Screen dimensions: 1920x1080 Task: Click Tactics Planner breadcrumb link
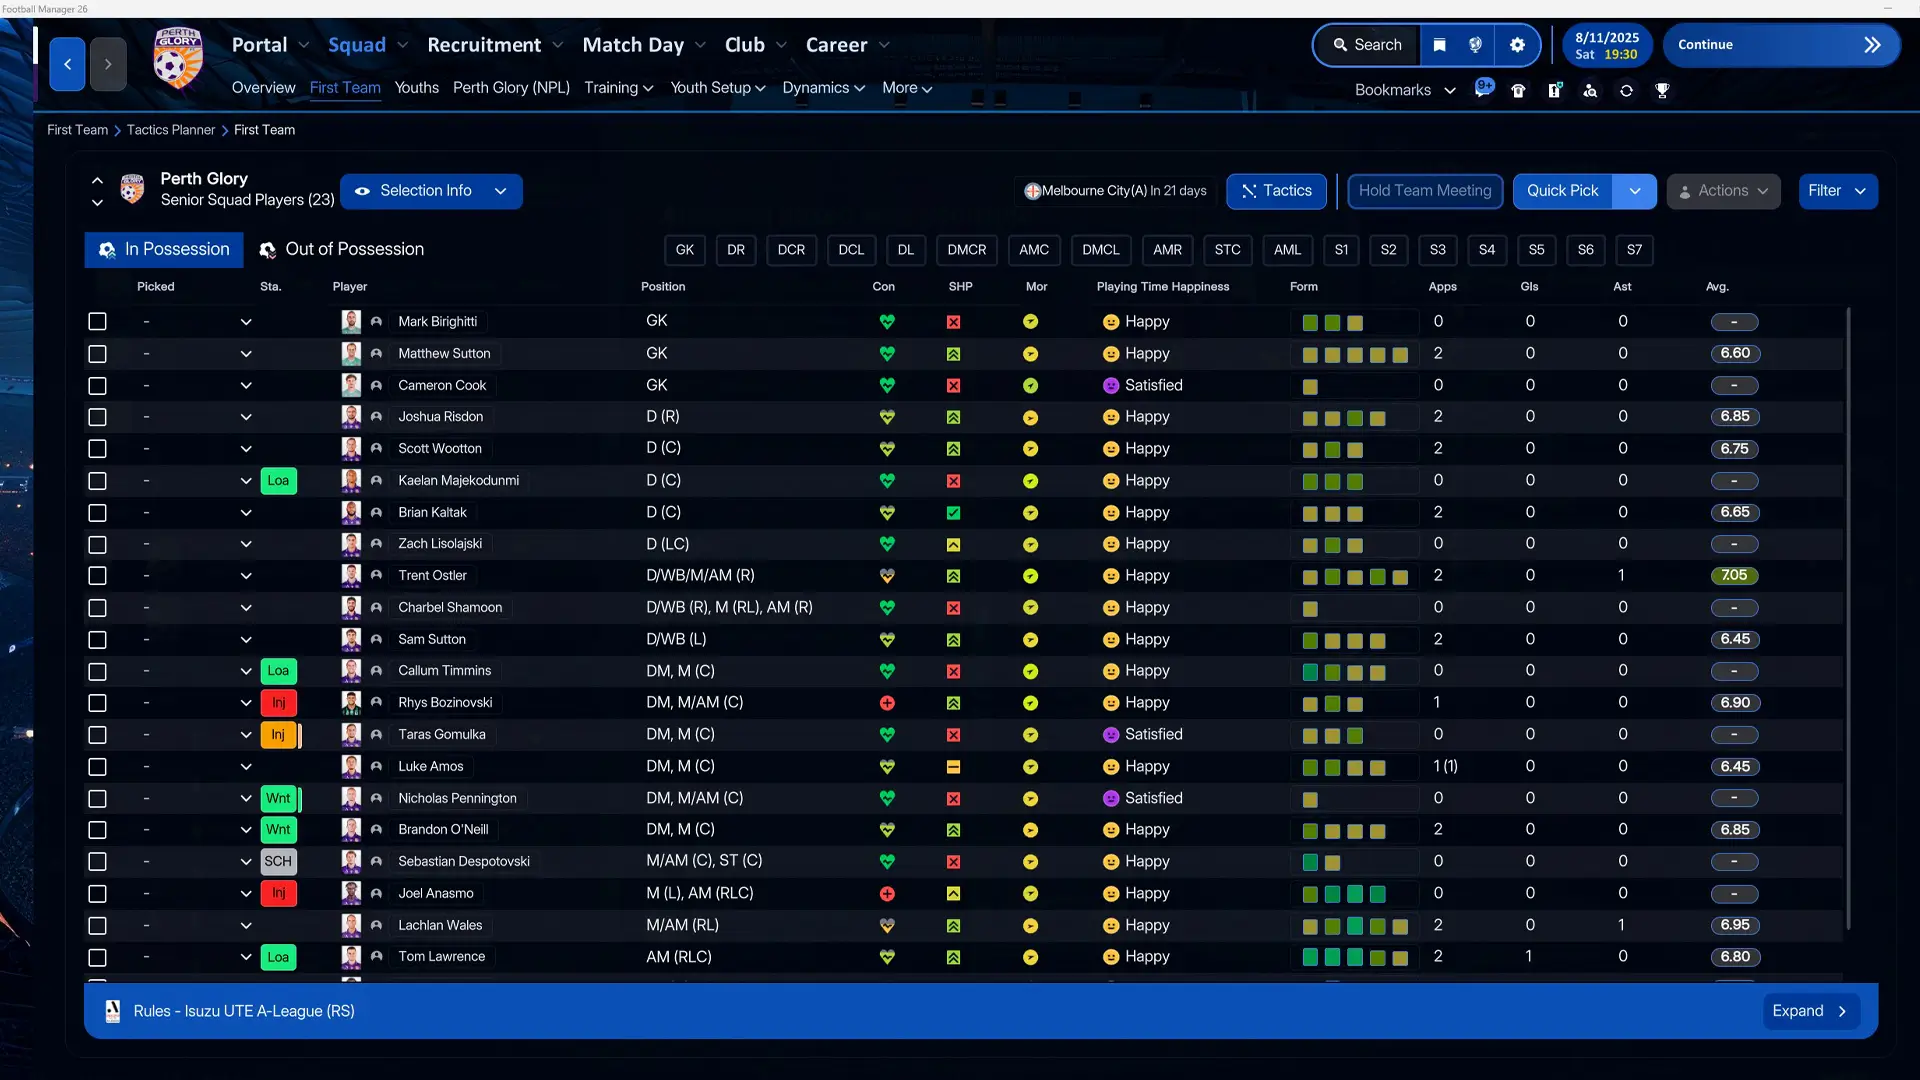pyautogui.click(x=170, y=130)
